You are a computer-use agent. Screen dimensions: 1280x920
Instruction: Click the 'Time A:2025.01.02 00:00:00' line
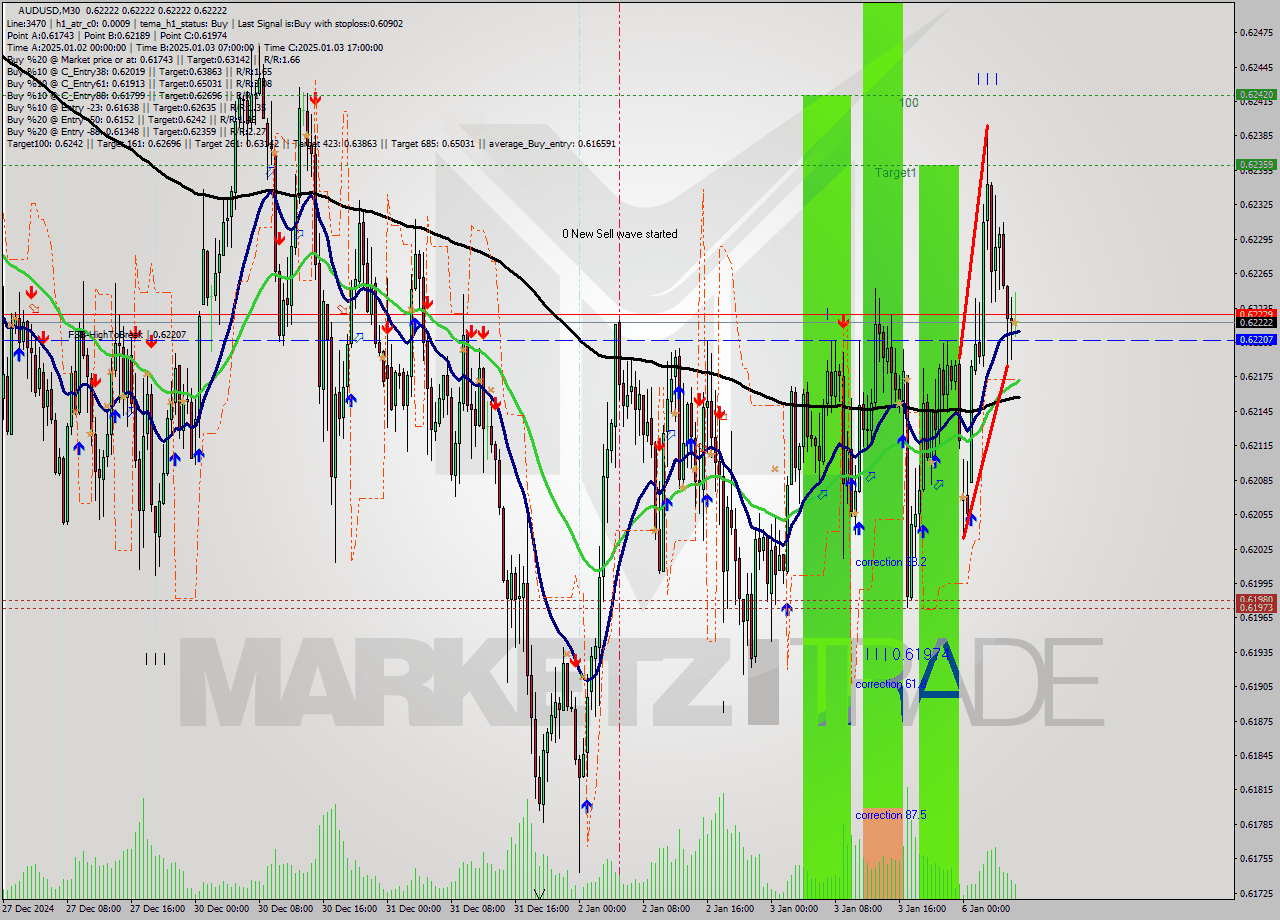click(66, 47)
